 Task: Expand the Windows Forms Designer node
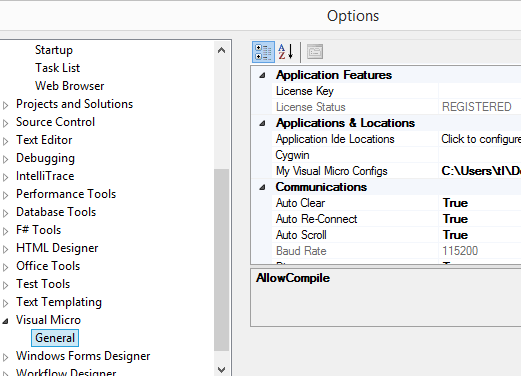[5, 357]
